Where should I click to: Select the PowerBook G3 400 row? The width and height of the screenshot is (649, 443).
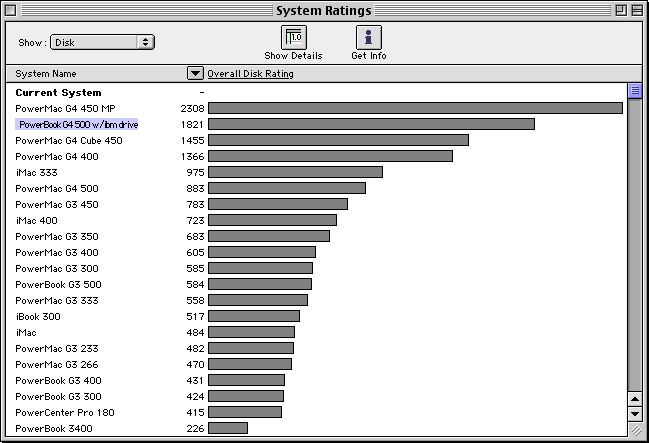pos(317,380)
